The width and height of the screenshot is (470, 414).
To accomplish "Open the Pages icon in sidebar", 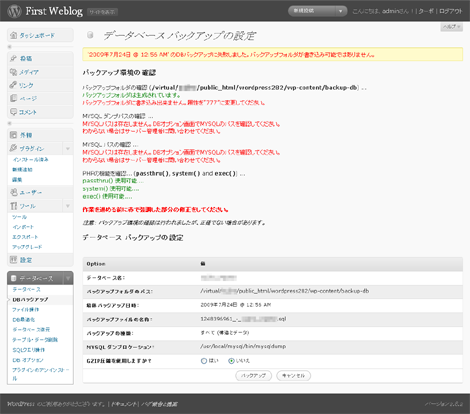I will 13,98.
